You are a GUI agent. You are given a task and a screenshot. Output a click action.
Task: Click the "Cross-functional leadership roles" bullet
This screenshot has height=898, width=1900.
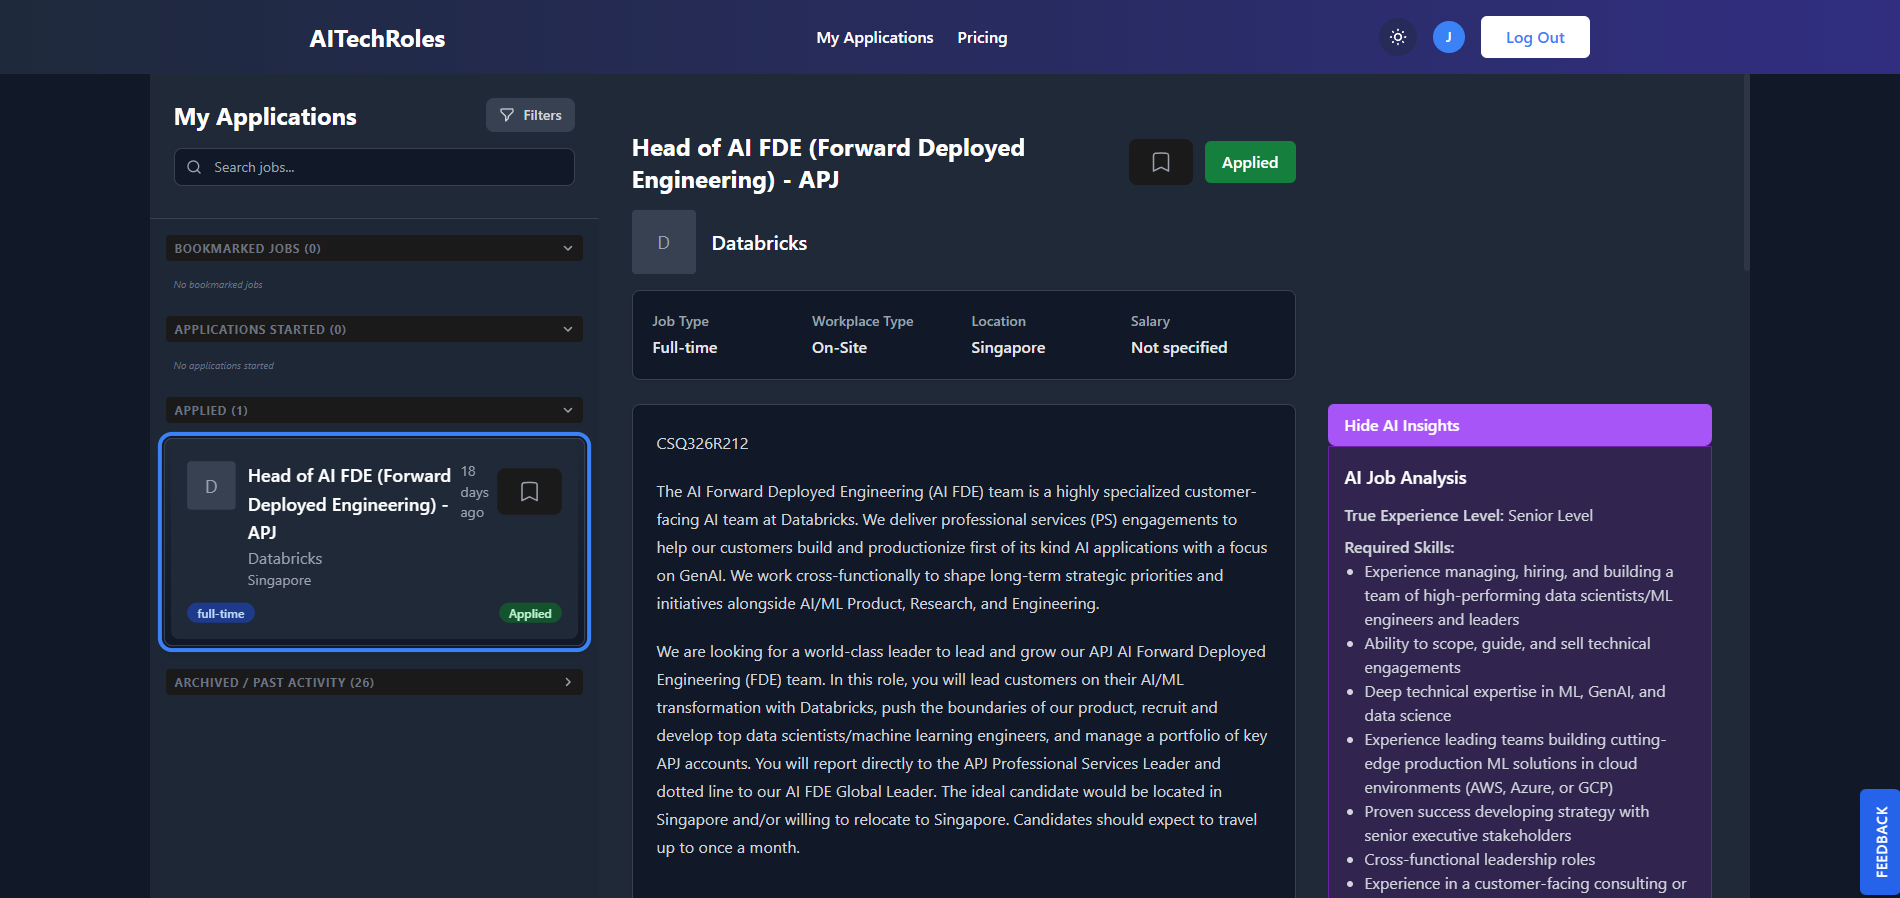1479,859
